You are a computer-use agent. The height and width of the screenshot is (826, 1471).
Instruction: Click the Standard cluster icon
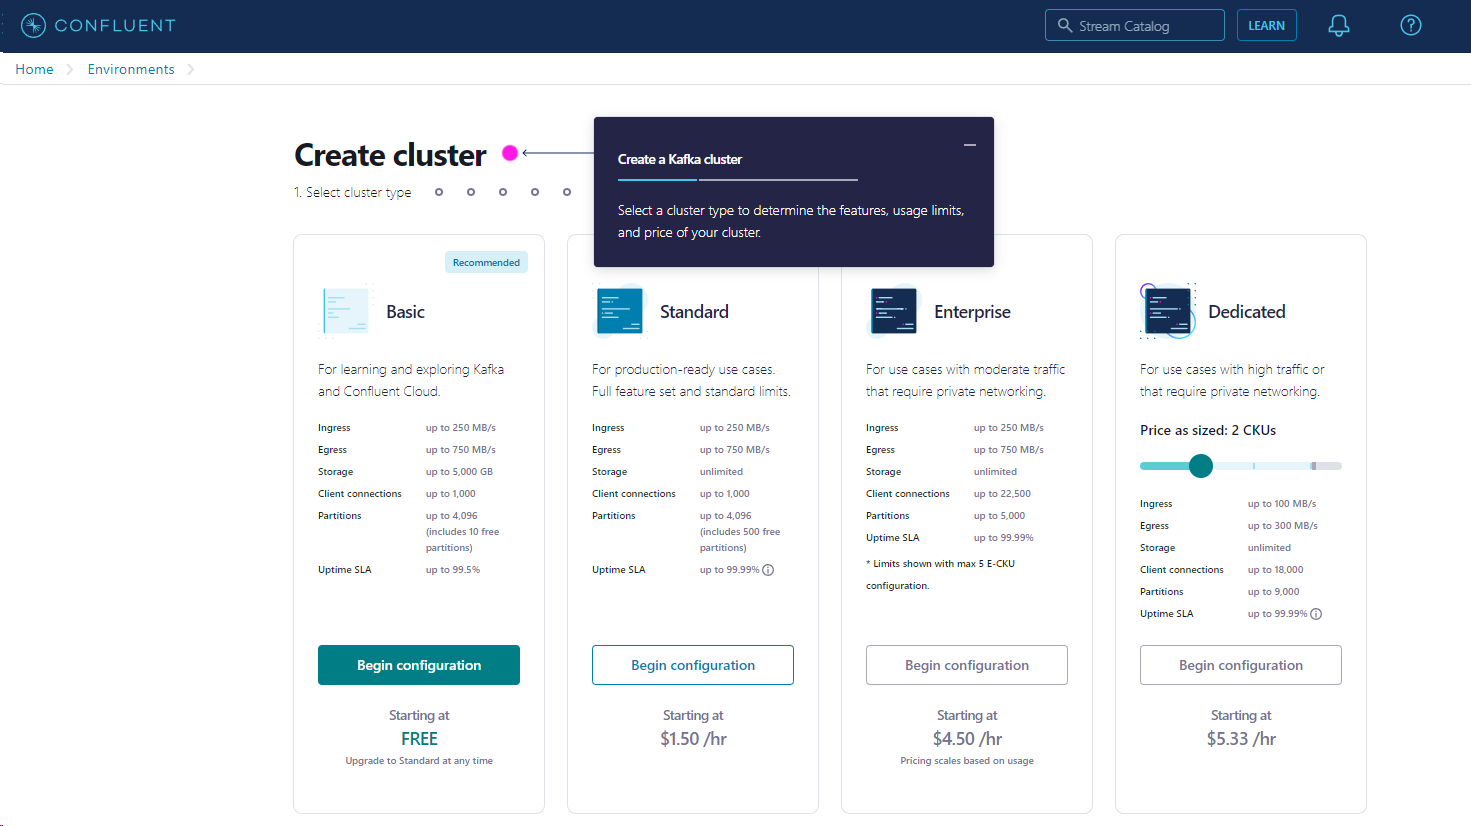pyautogui.click(x=620, y=311)
